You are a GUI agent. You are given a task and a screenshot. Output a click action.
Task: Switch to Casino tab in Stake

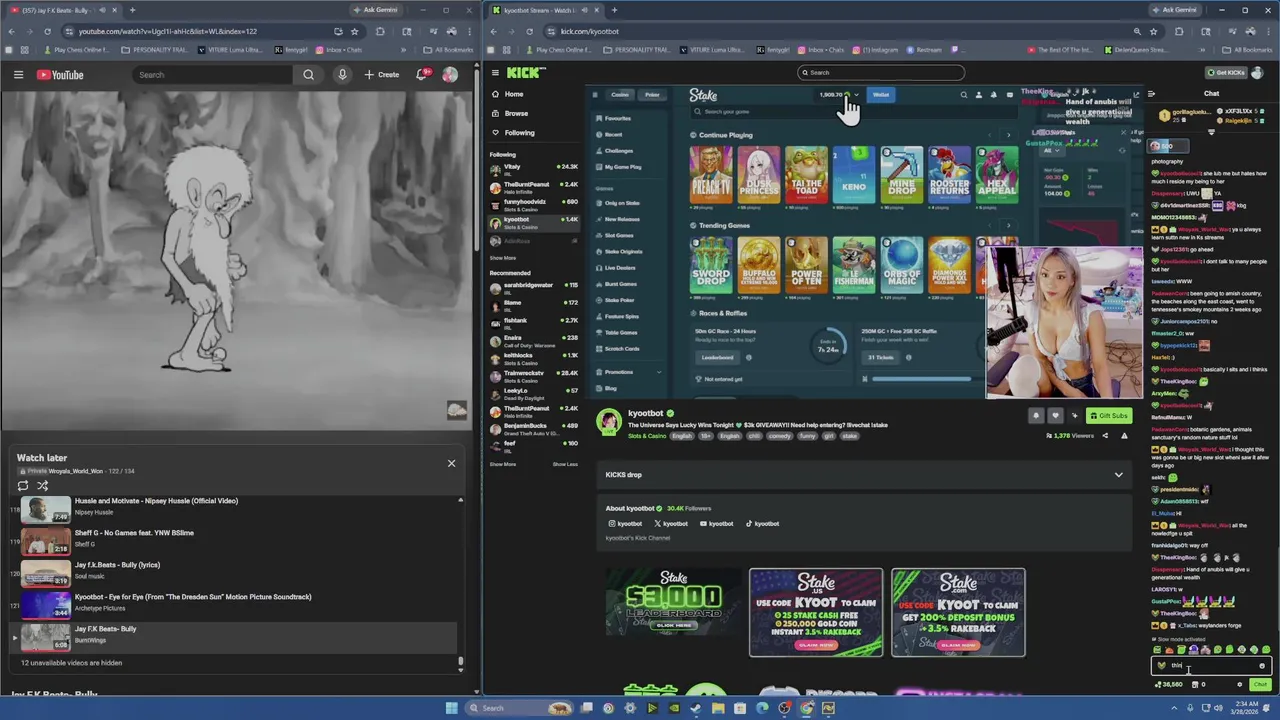click(620, 95)
